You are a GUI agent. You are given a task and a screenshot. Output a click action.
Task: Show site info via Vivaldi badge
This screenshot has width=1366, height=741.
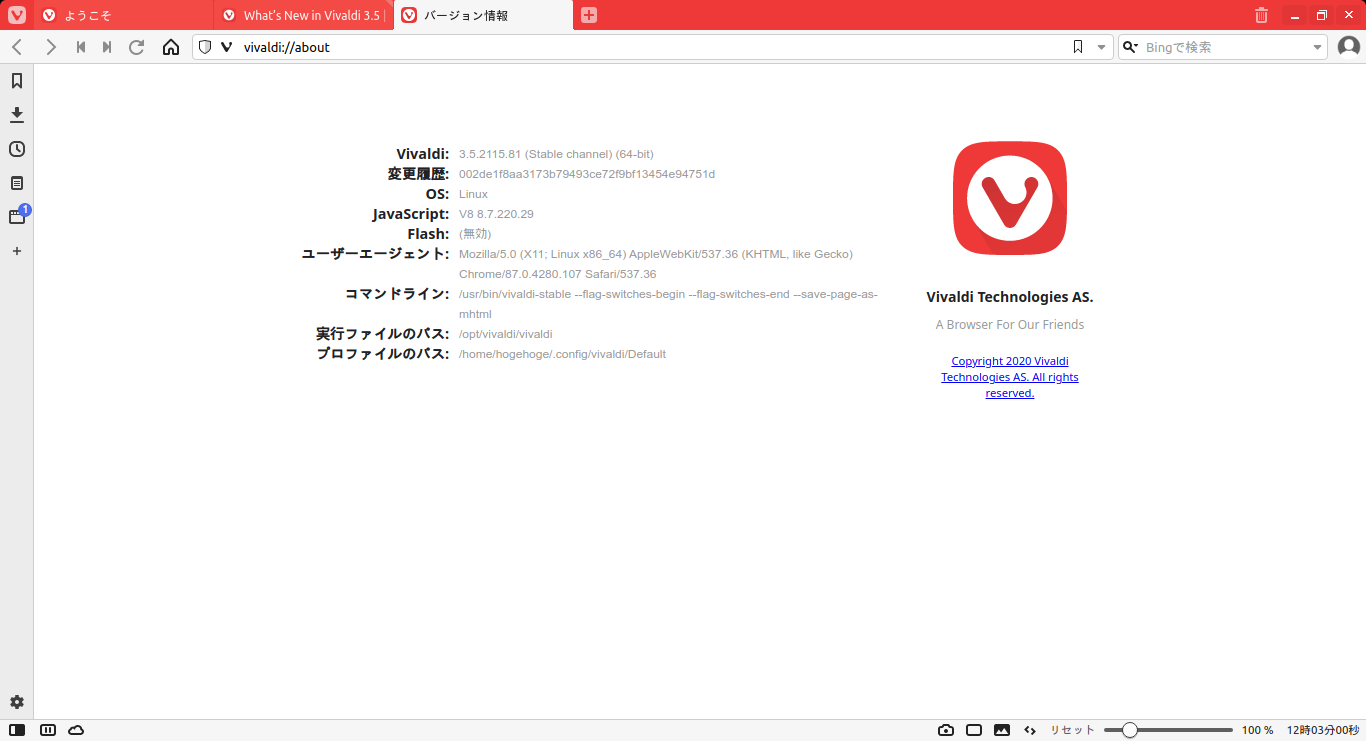coord(226,47)
